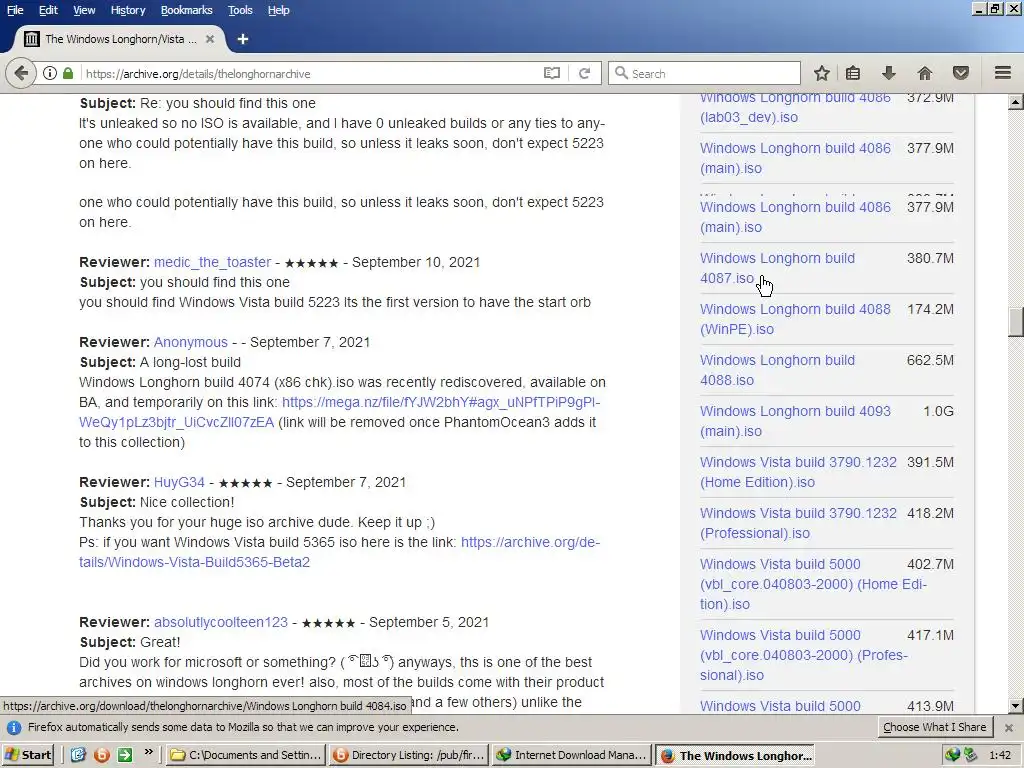The width and height of the screenshot is (1024, 768).
Task: Click the 380.7M file size text
Action: tap(930, 258)
